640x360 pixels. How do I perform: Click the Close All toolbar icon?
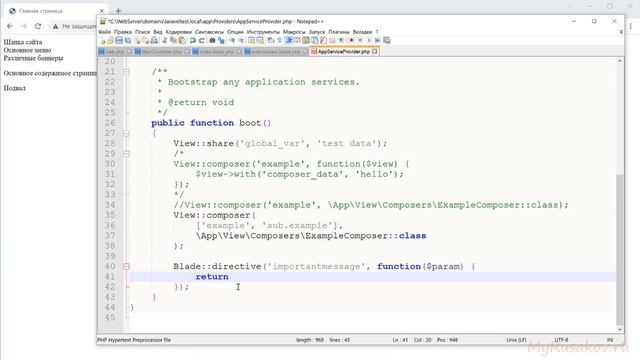click(x=146, y=40)
